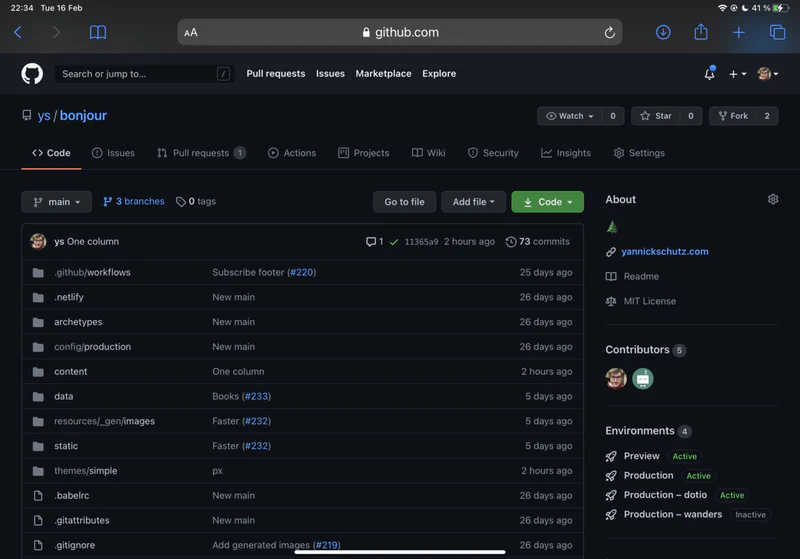The height and width of the screenshot is (559, 800).
Task: Open the plus create-new dropdown
Action: tap(737, 74)
